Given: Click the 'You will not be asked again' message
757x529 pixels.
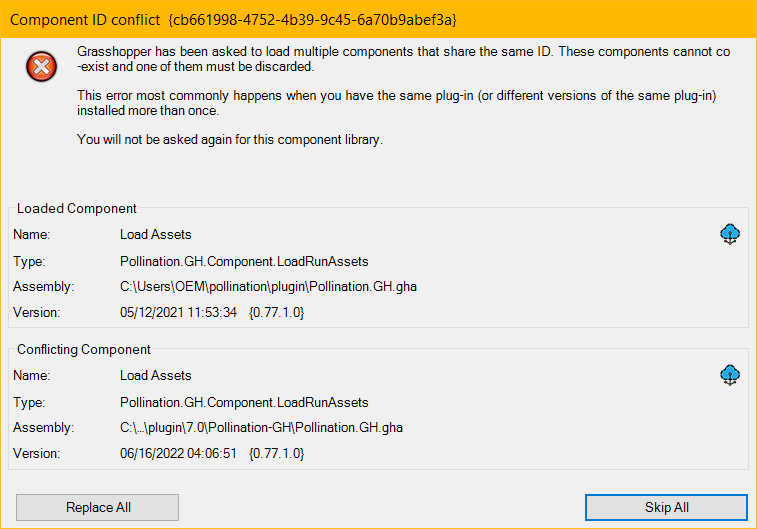Looking at the screenshot, I should 230,139.
